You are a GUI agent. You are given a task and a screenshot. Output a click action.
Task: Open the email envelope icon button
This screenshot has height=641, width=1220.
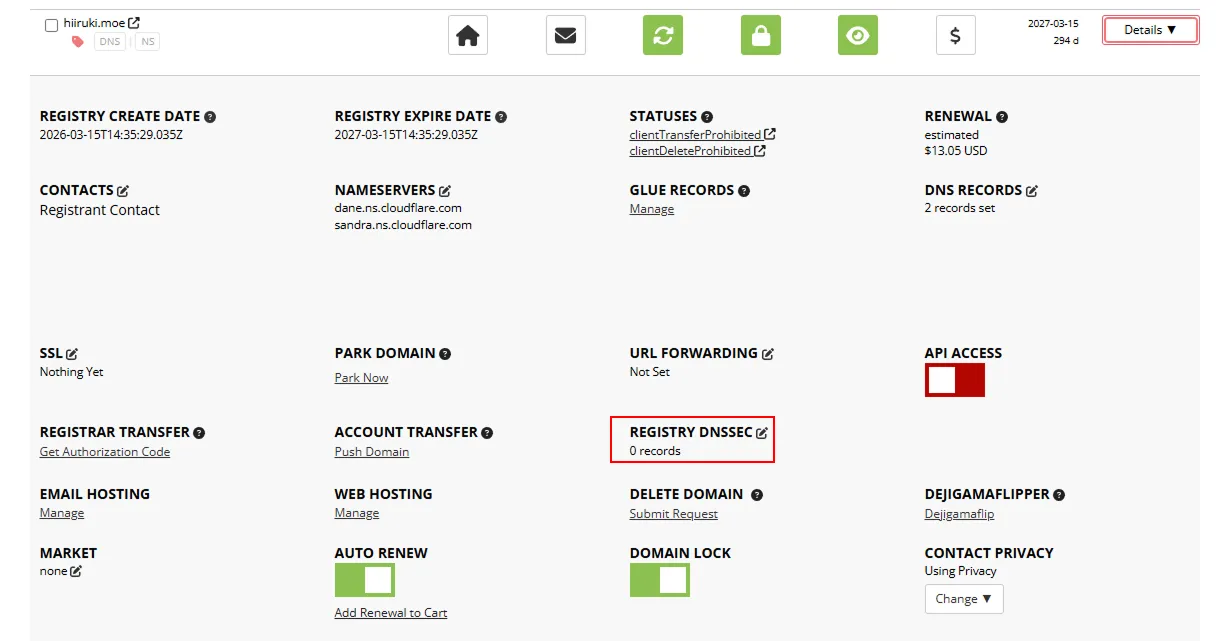pyautogui.click(x=566, y=35)
